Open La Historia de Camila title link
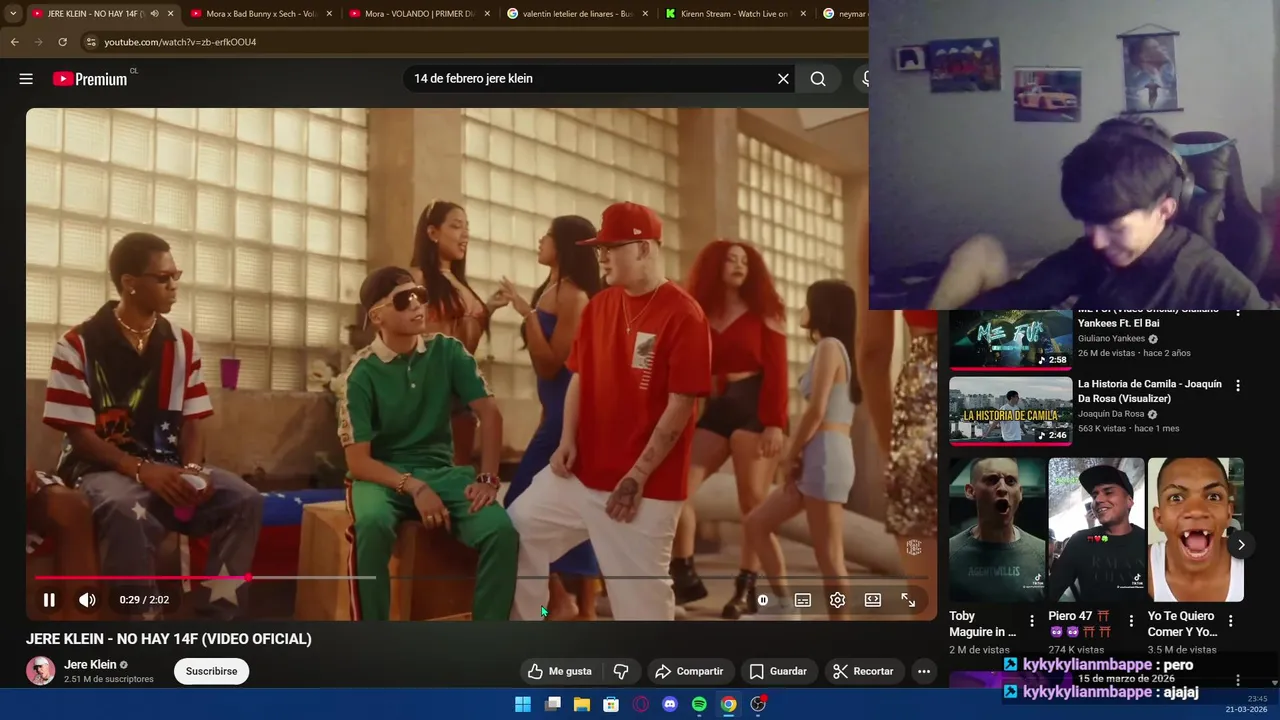1280x720 pixels. point(1150,390)
